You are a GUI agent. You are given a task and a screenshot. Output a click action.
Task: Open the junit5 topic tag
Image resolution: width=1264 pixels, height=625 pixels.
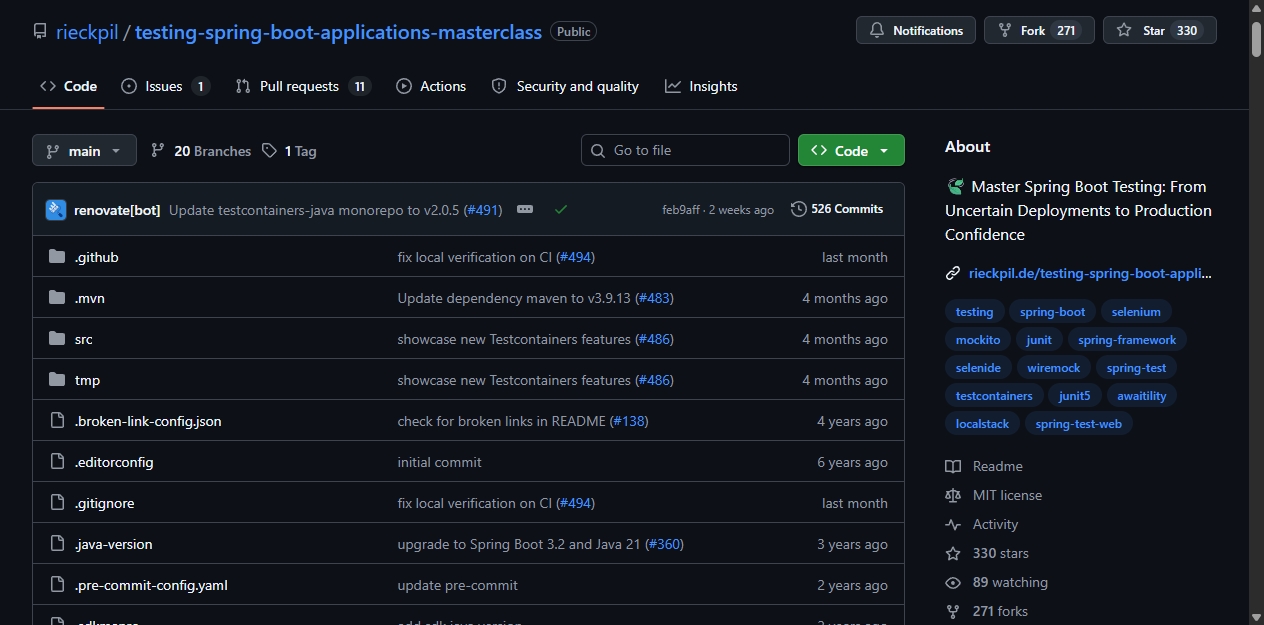pos(1075,396)
